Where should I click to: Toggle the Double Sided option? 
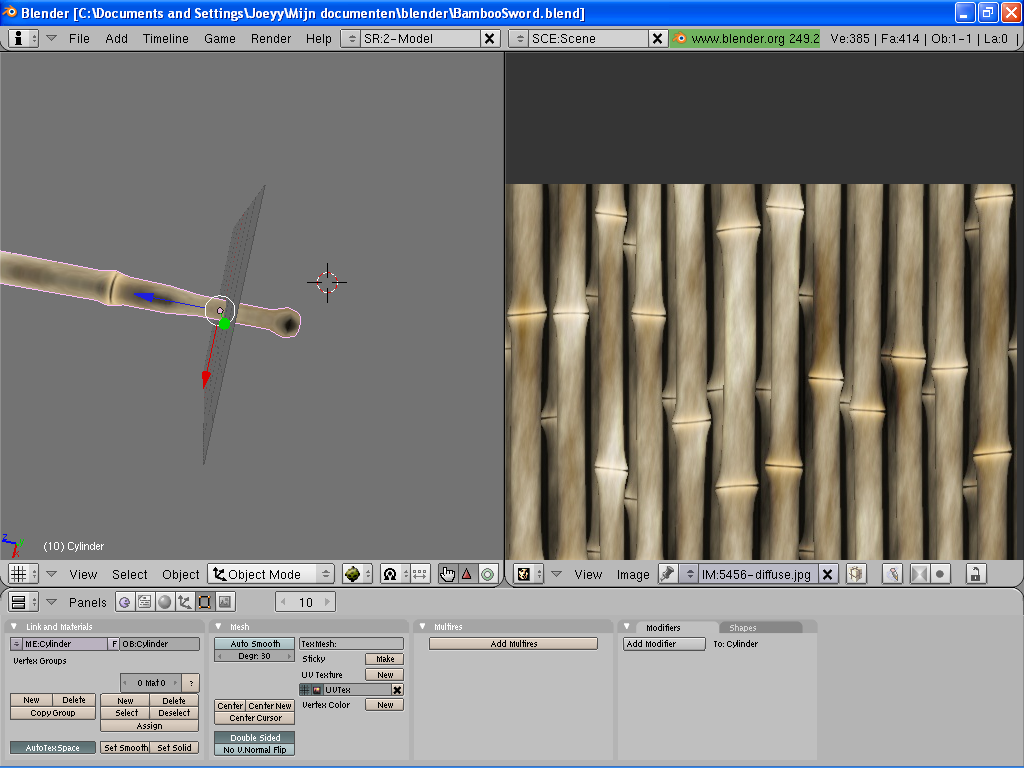click(255, 738)
